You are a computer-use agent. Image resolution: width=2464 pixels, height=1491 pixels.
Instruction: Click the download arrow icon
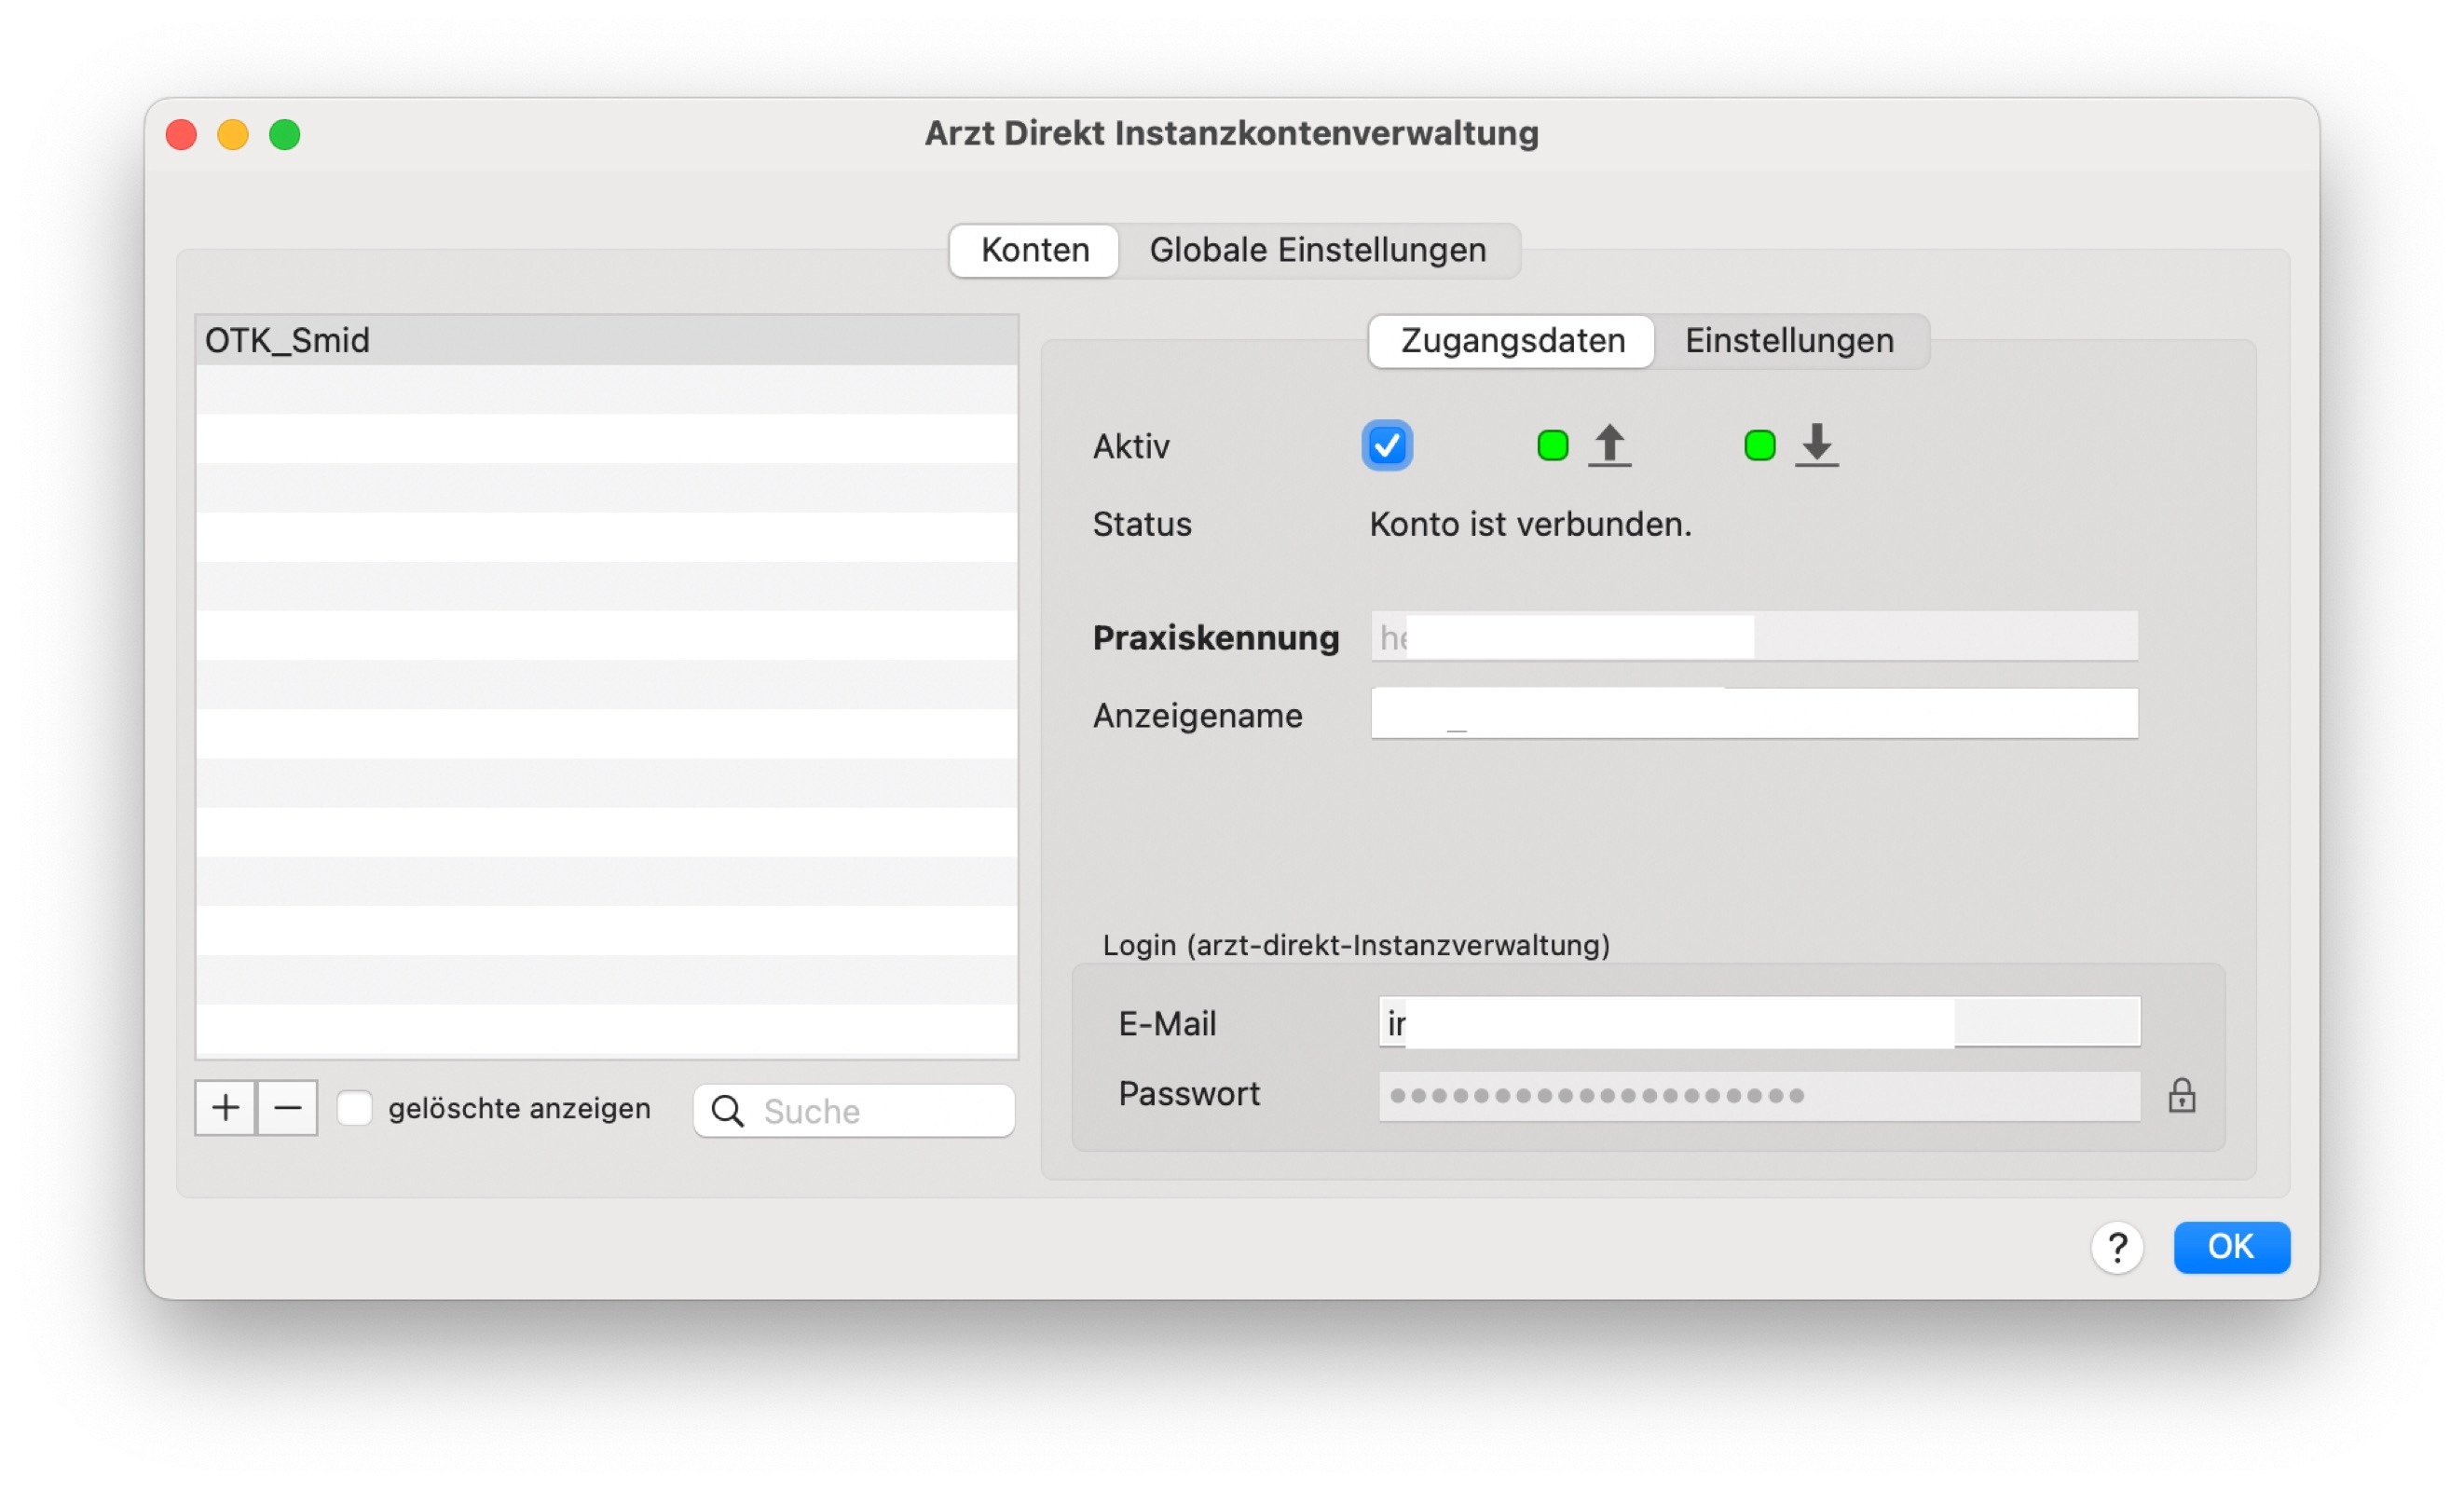(1817, 445)
